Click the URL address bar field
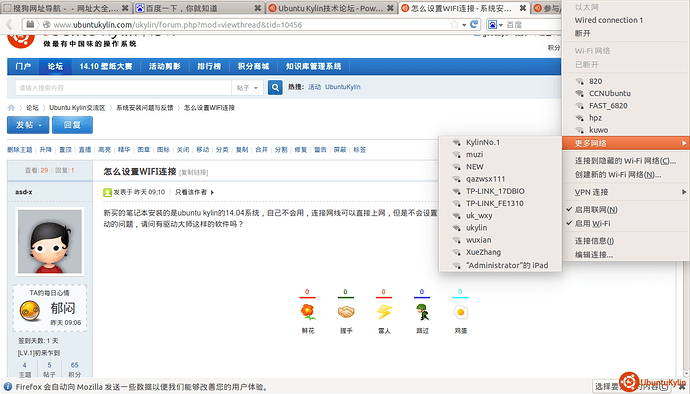 [251, 25]
